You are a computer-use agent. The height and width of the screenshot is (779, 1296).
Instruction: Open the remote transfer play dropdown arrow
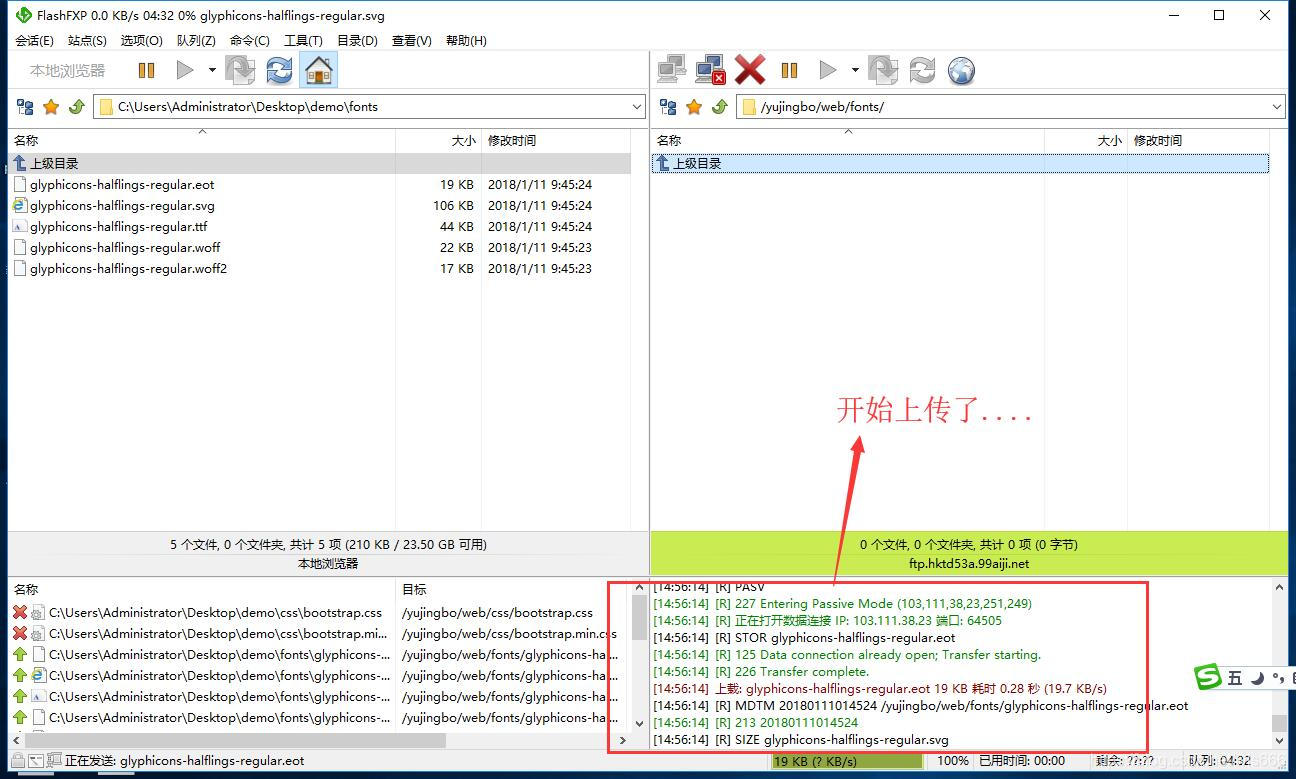pyautogui.click(x=855, y=70)
